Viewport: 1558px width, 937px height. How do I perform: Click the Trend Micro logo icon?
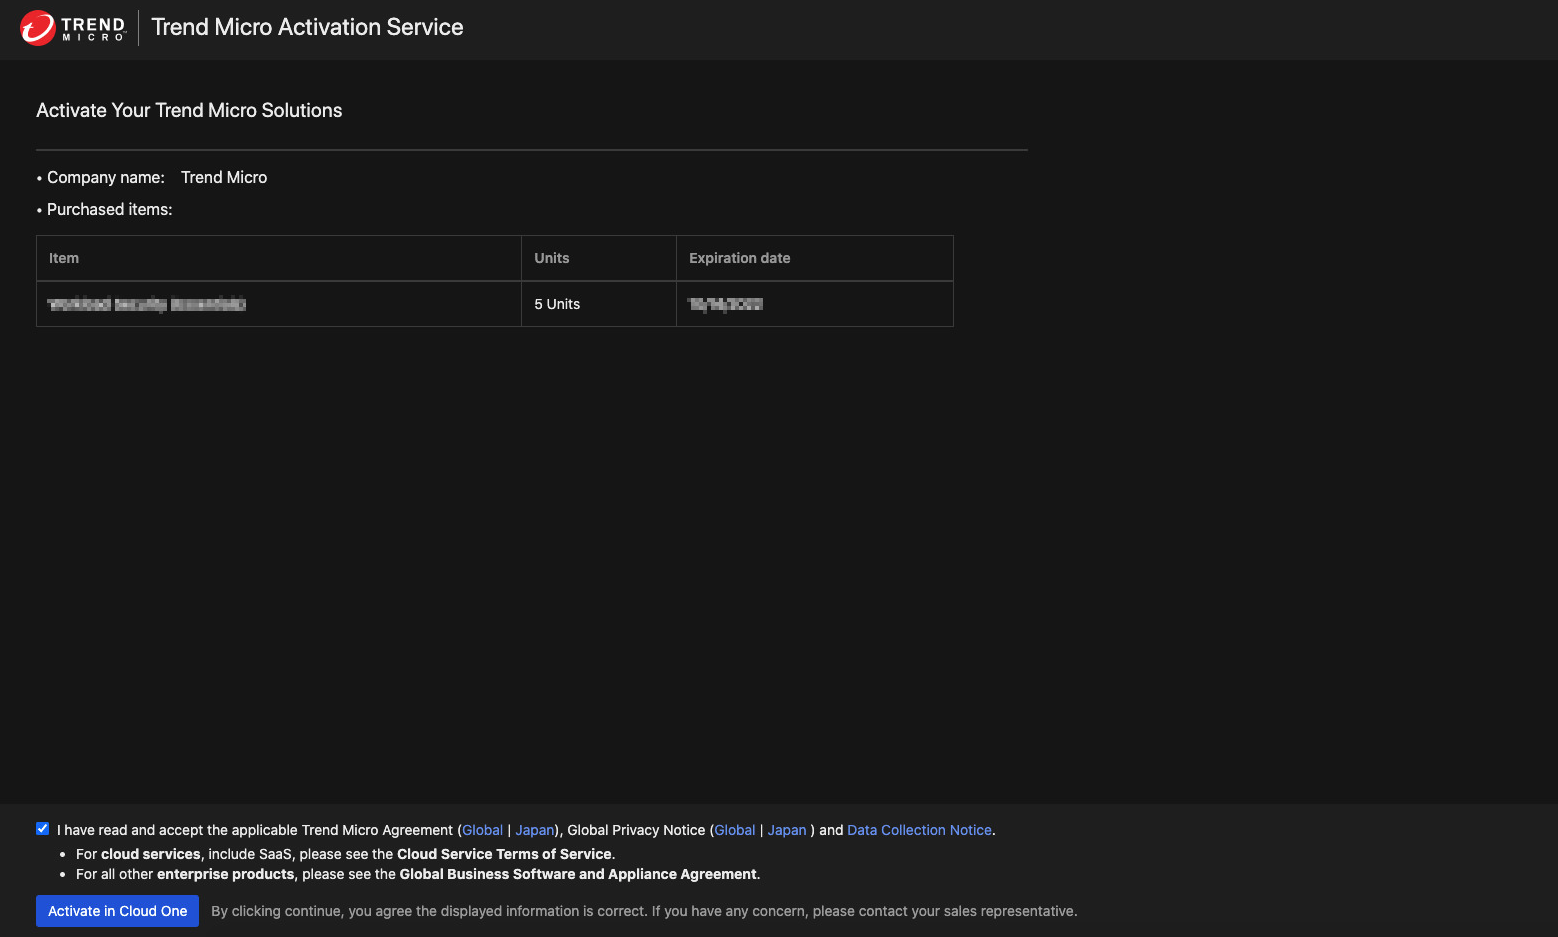click(38, 28)
